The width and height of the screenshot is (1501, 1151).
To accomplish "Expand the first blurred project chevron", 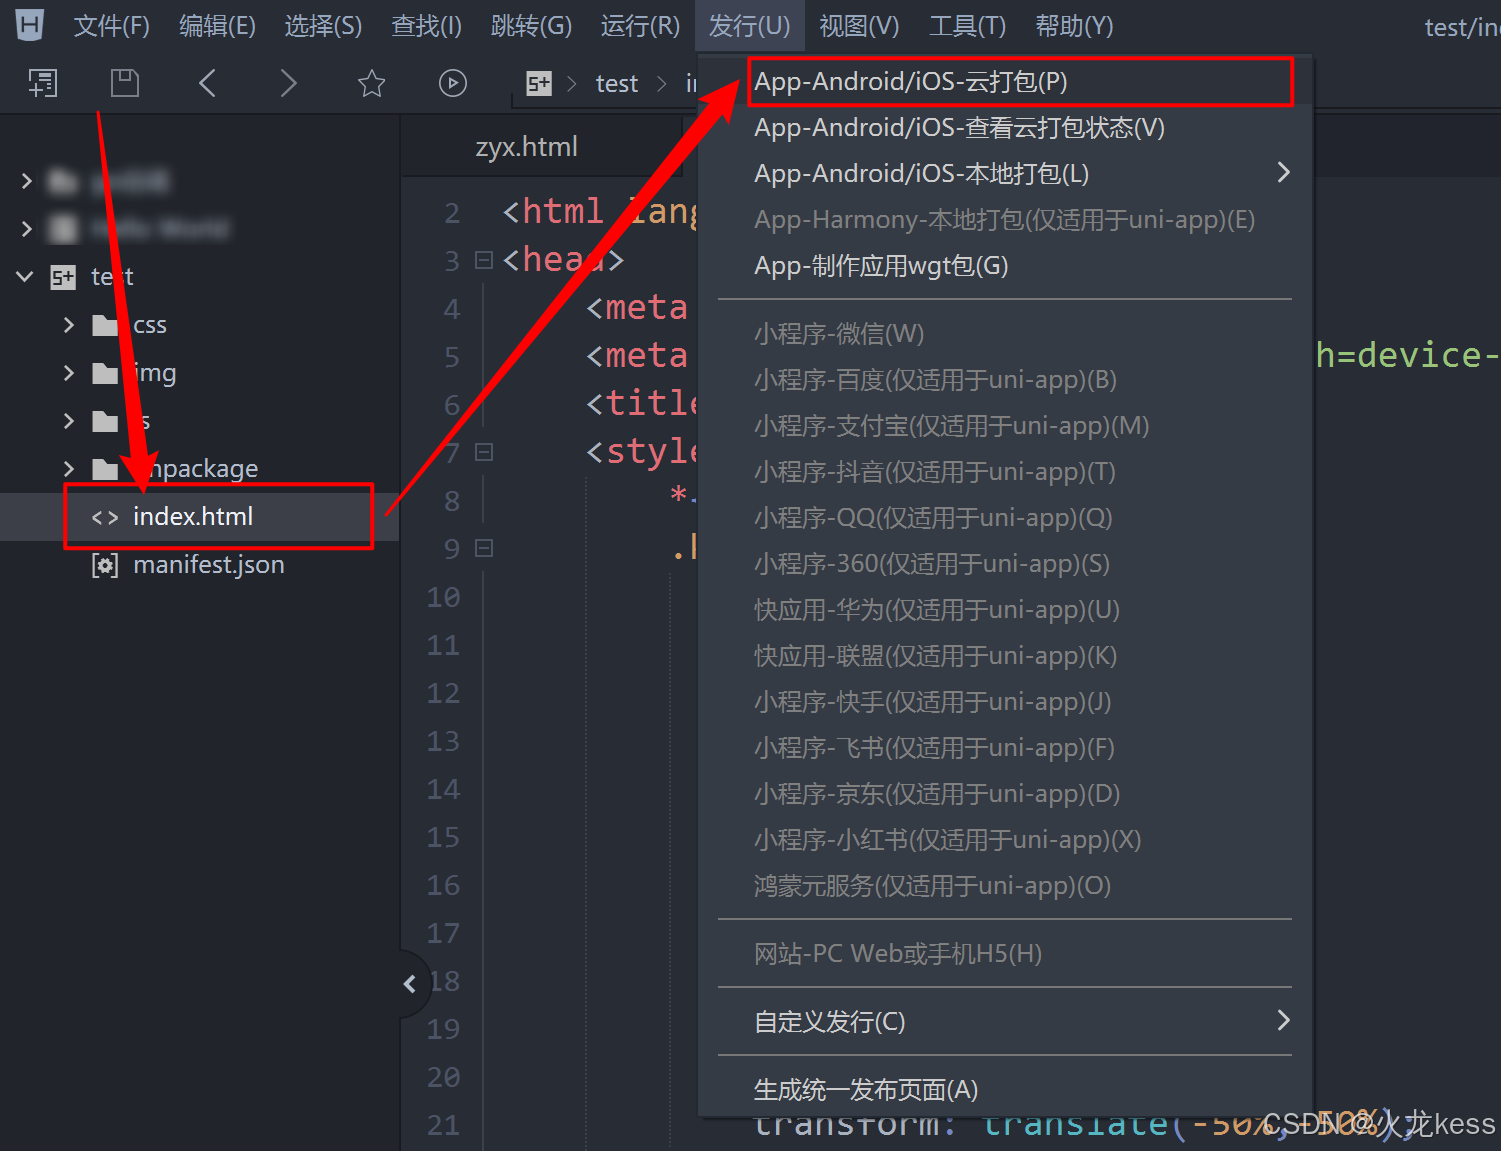I will click(x=27, y=181).
